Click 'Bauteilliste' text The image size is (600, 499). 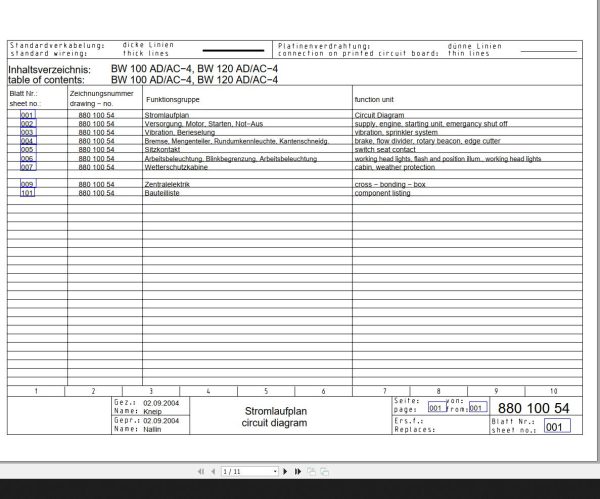pyautogui.click(x=162, y=193)
